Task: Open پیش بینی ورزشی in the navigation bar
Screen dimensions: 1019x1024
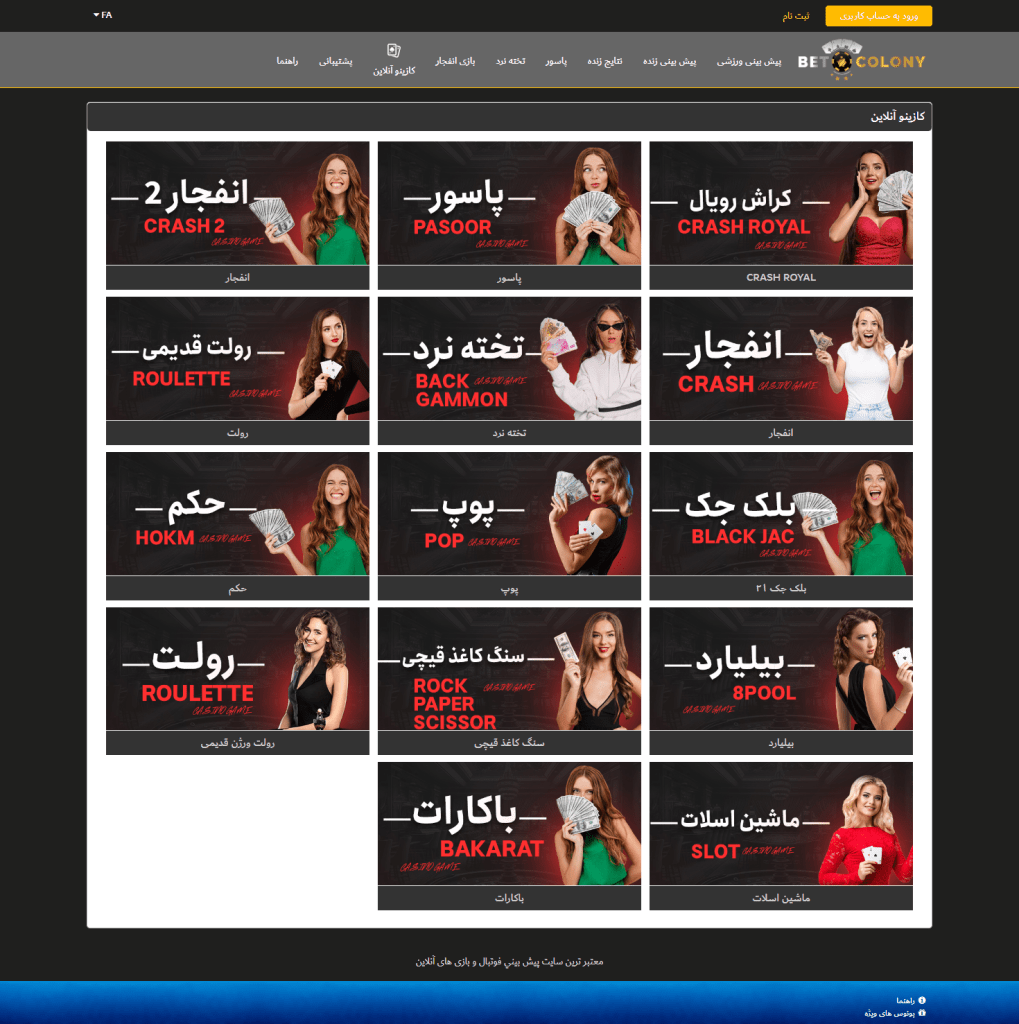Action: tap(749, 61)
